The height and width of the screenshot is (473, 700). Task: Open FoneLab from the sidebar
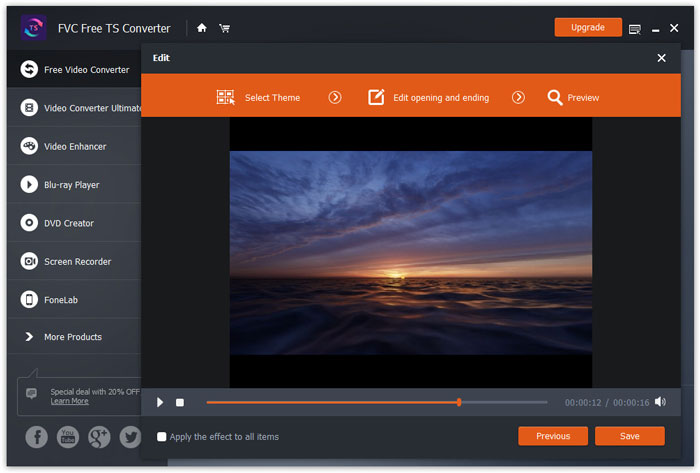[x=75, y=299]
